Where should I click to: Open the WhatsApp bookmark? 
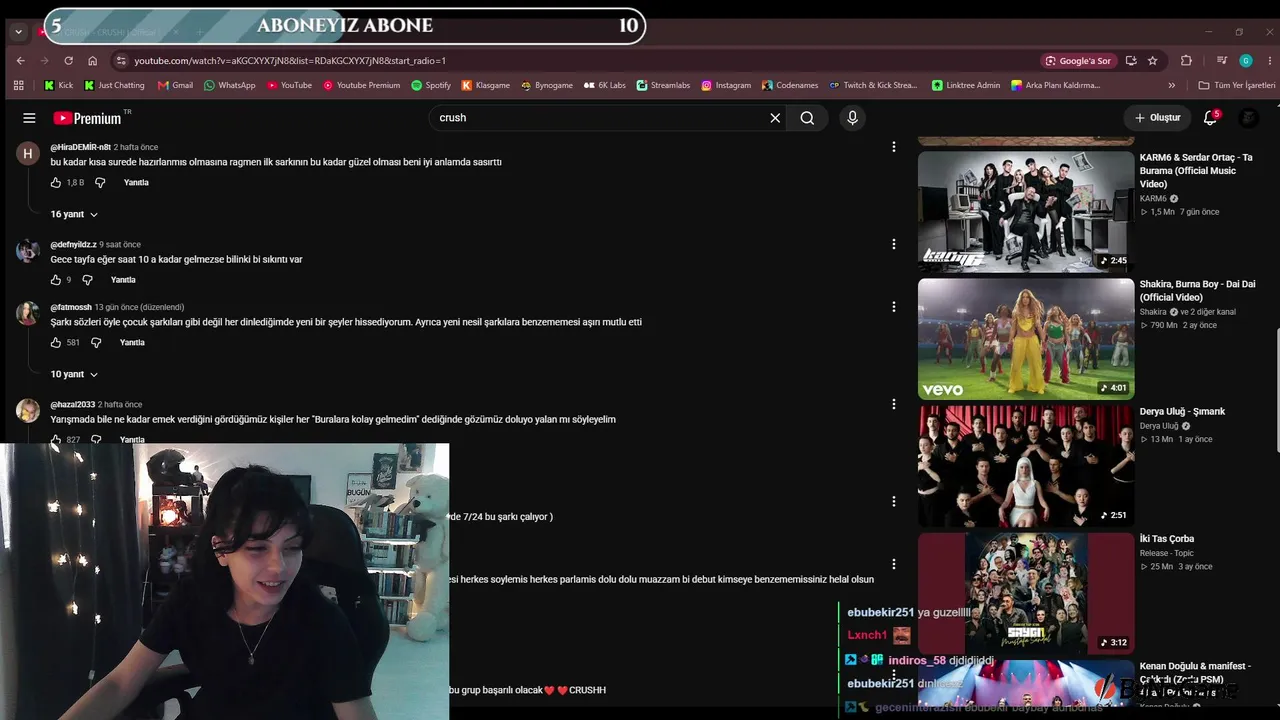229,85
